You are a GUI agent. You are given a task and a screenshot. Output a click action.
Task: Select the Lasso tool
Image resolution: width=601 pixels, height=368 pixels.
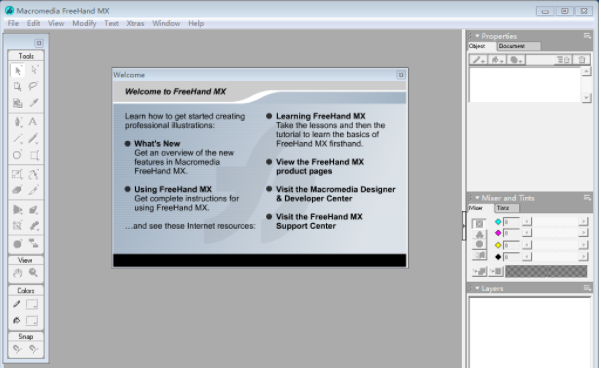pyautogui.click(x=33, y=86)
